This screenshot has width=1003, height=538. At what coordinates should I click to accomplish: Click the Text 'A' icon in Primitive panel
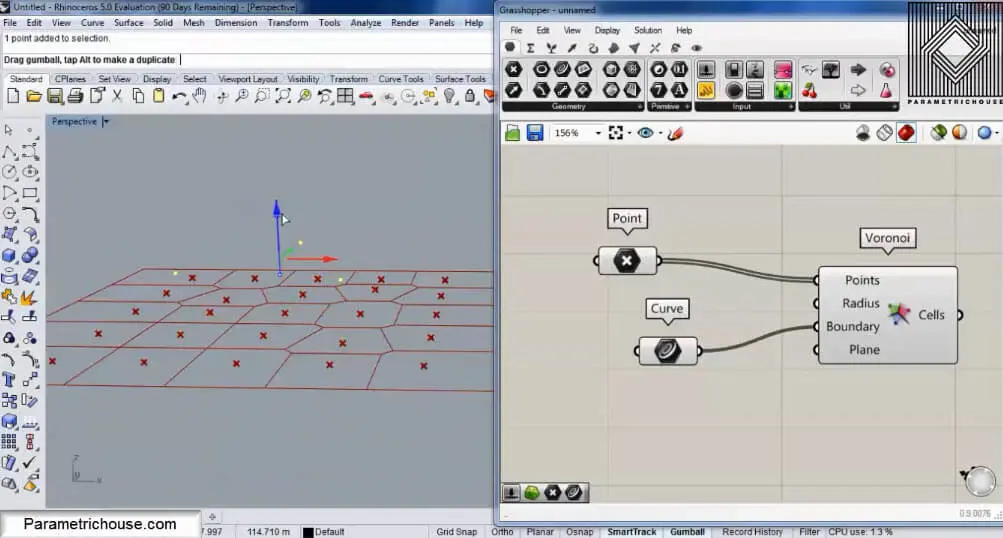679,90
